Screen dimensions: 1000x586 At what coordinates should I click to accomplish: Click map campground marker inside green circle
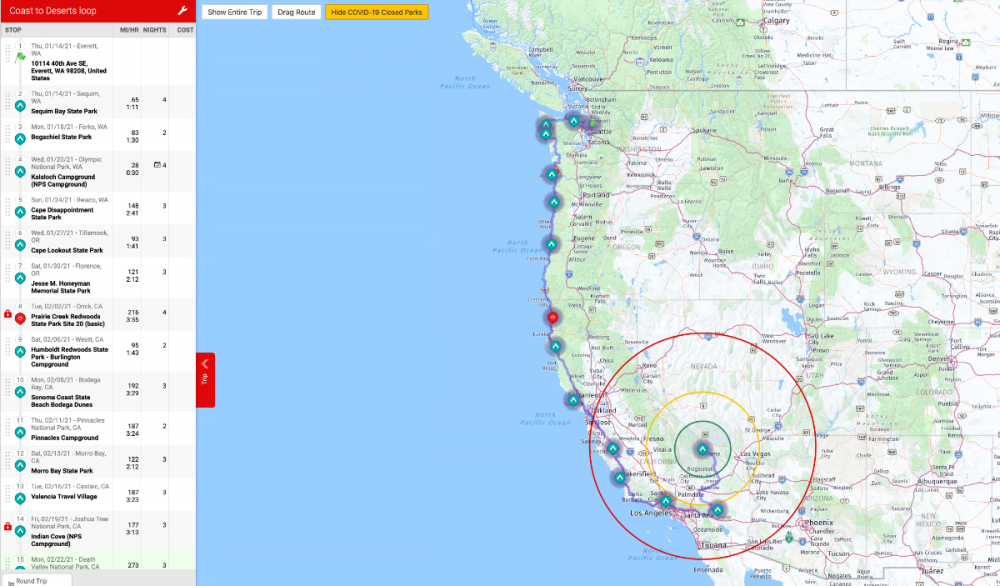pyautogui.click(x=704, y=451)
